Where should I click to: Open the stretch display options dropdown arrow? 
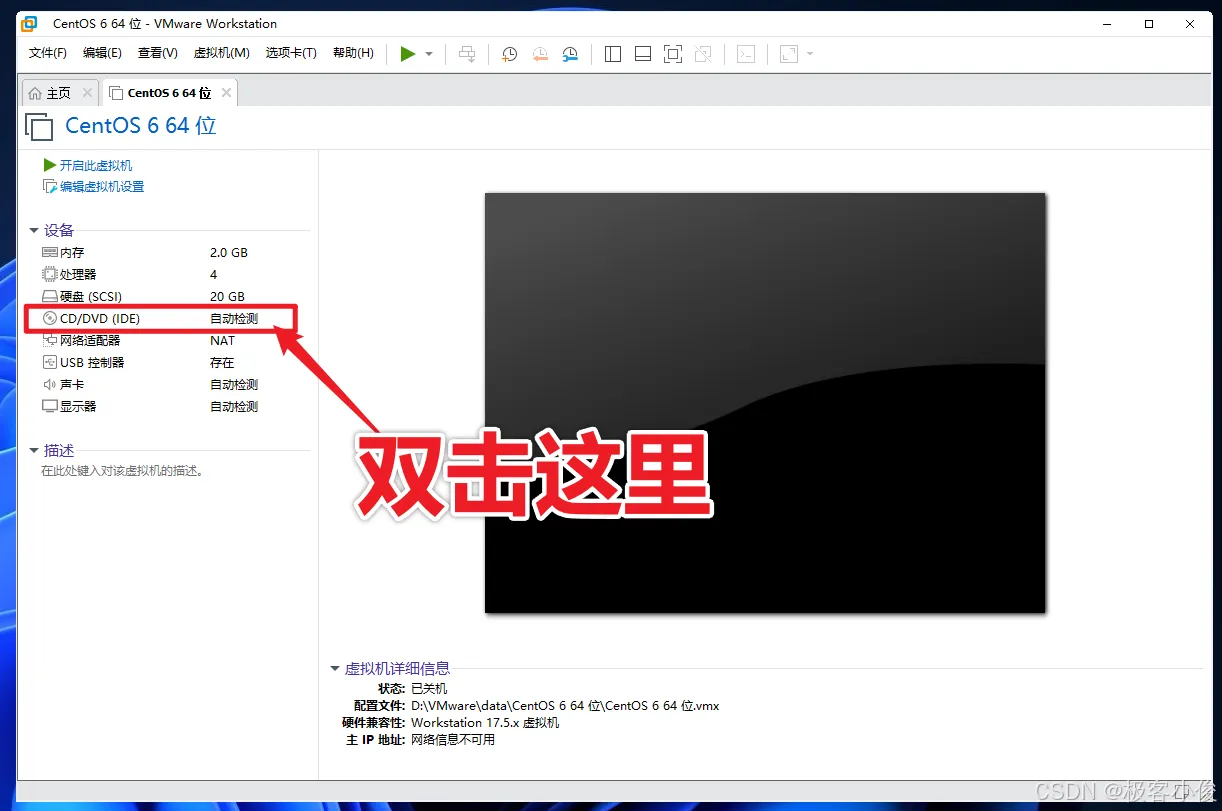(810, 54)
